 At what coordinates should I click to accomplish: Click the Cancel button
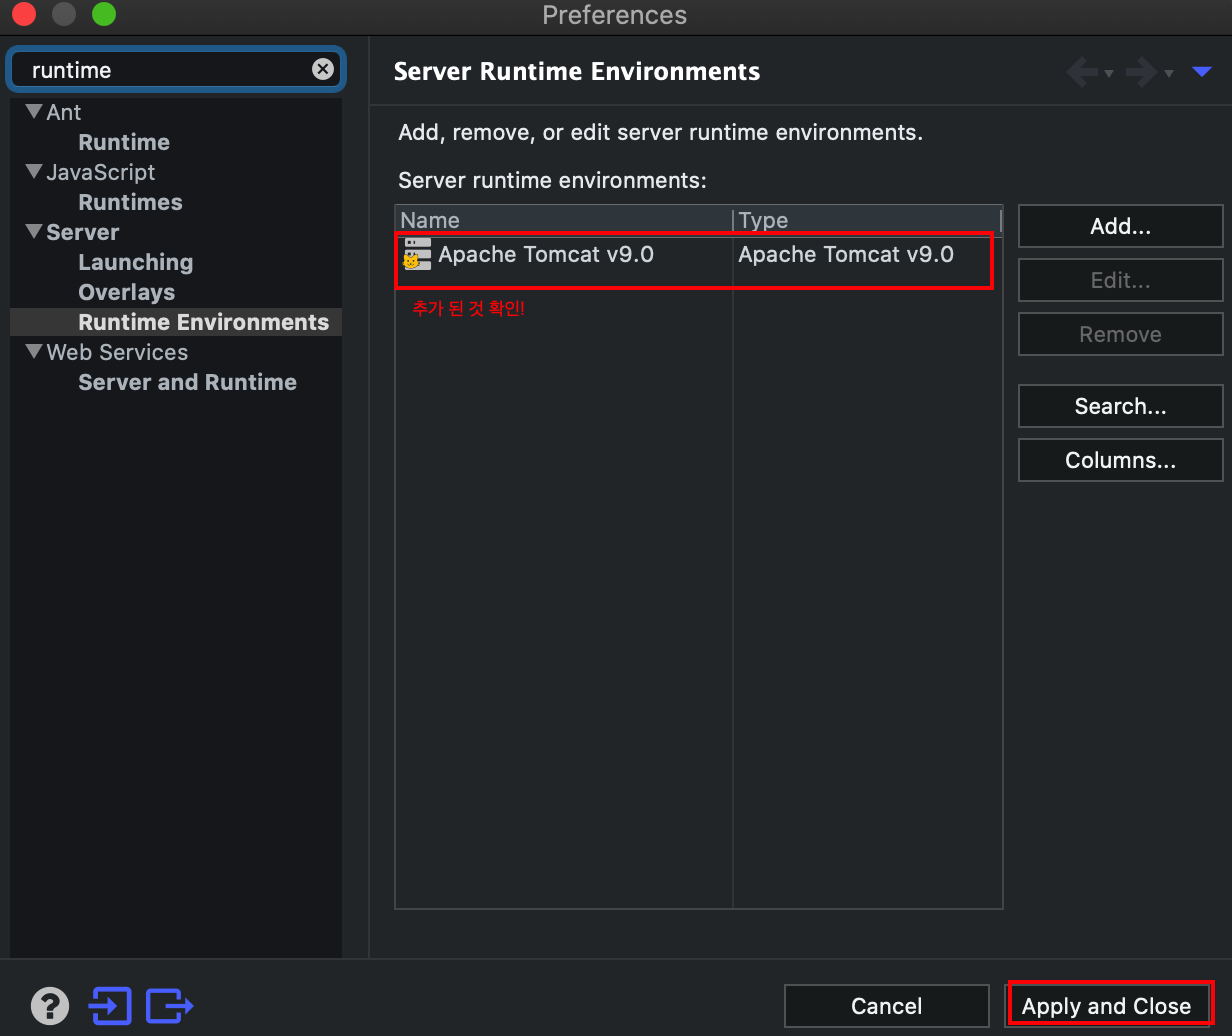[x=886, y=1006]
